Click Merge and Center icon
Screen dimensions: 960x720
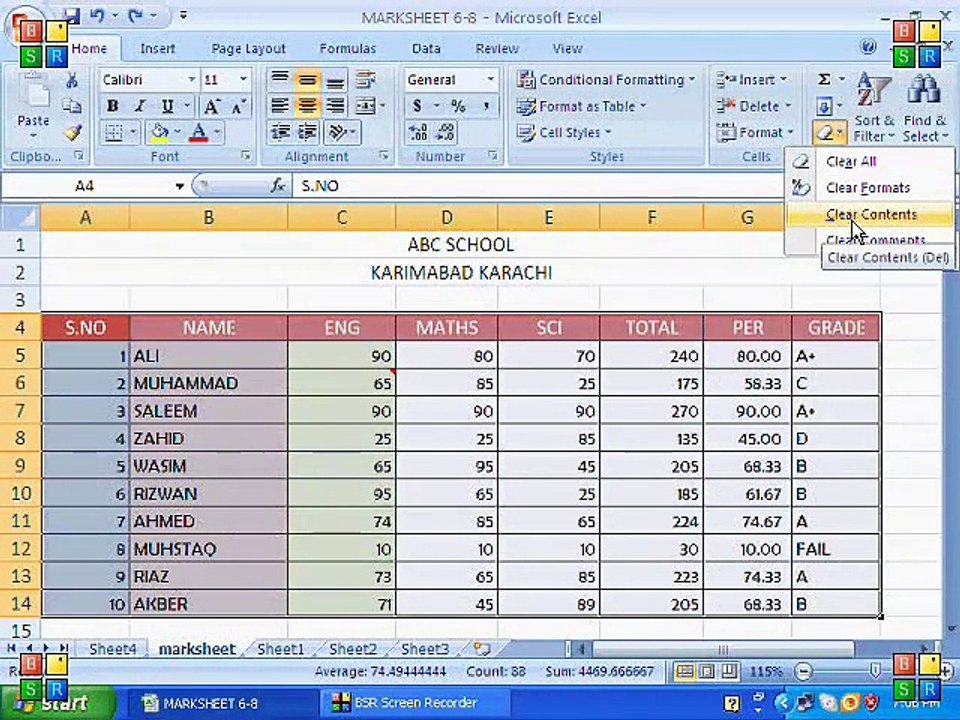point(366,106)
